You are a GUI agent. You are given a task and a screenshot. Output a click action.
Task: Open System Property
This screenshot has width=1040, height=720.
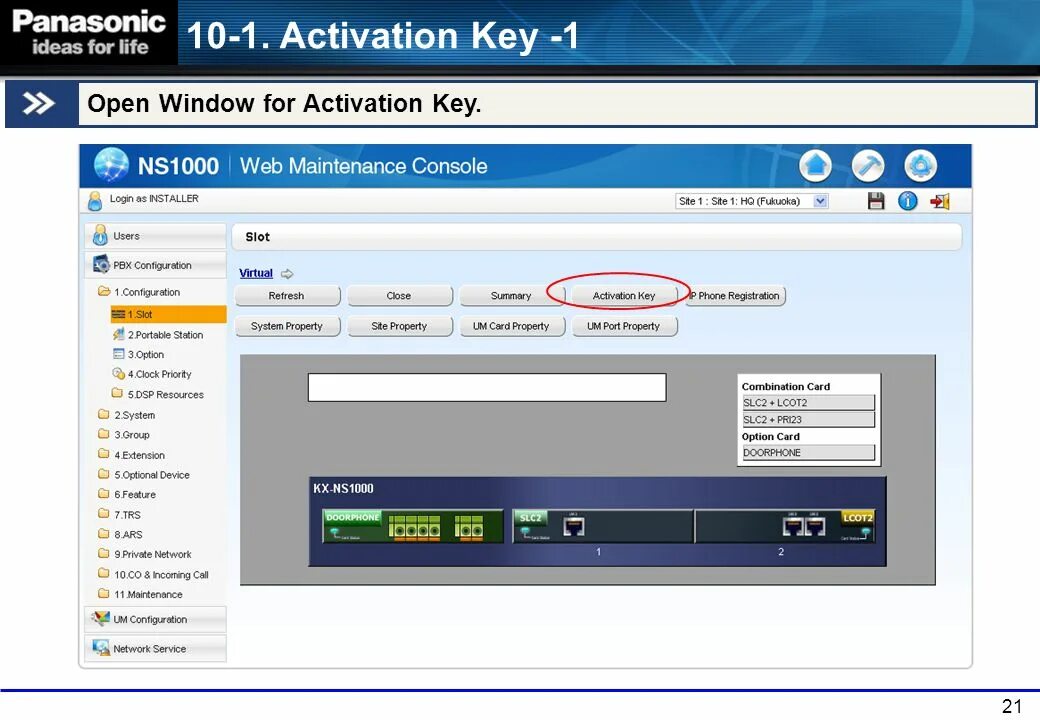click(x=287, y=326)
